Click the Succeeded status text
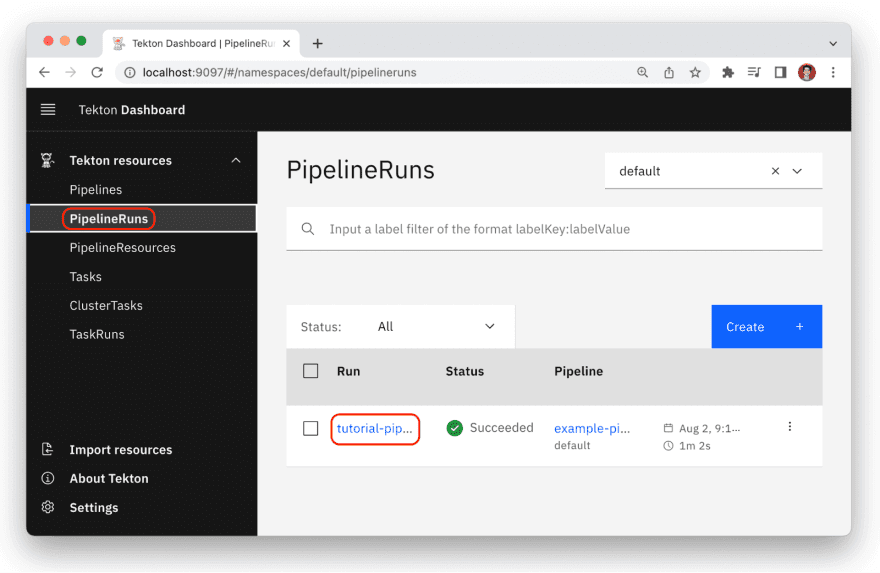Image resolution: width=880 pixels, height=573 pixels. (501, 428)
